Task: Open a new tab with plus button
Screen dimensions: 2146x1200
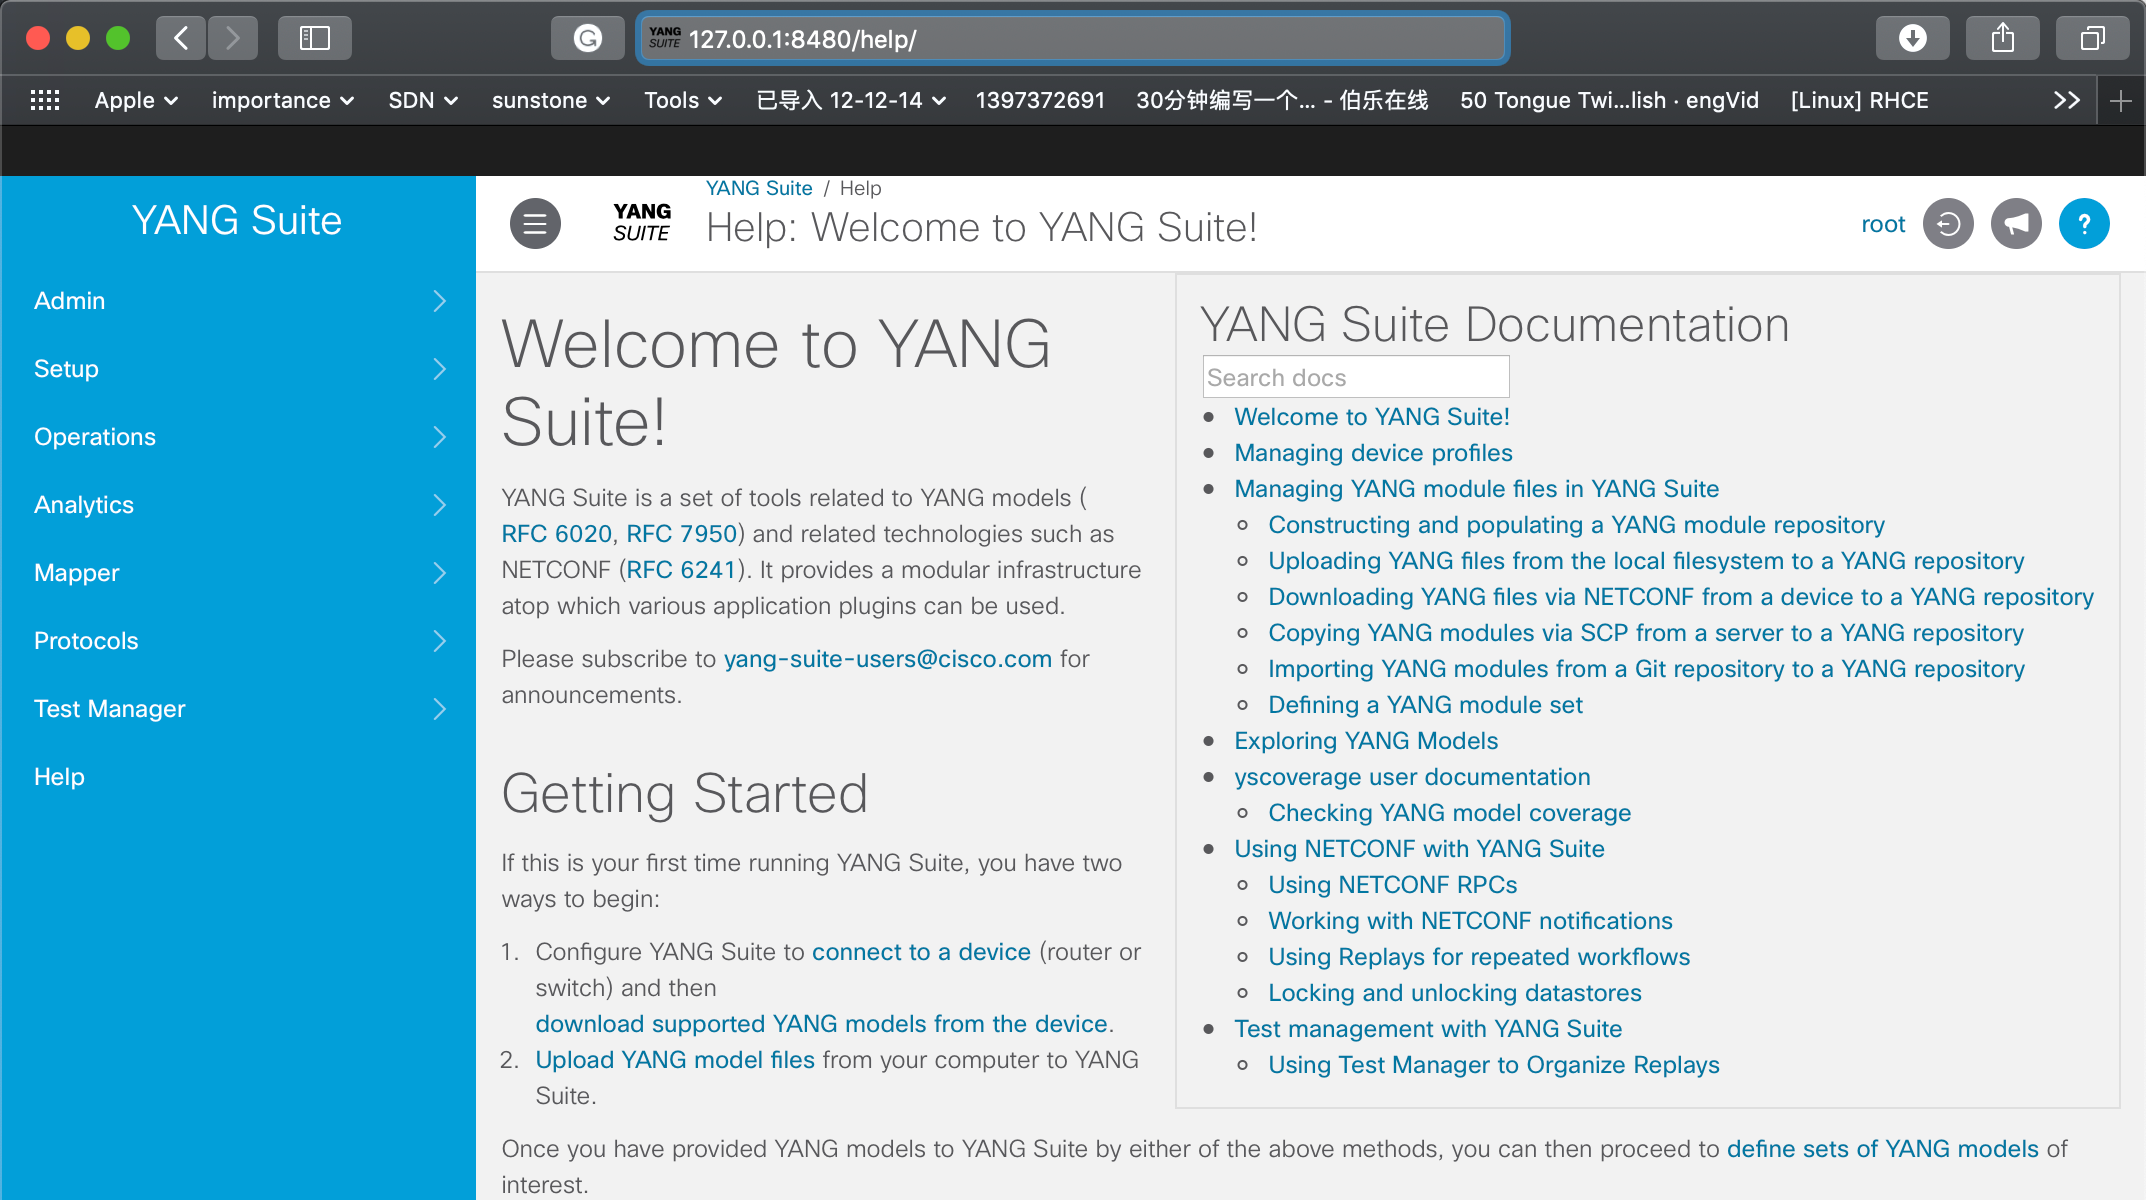Action: [x=2121, y=100]
